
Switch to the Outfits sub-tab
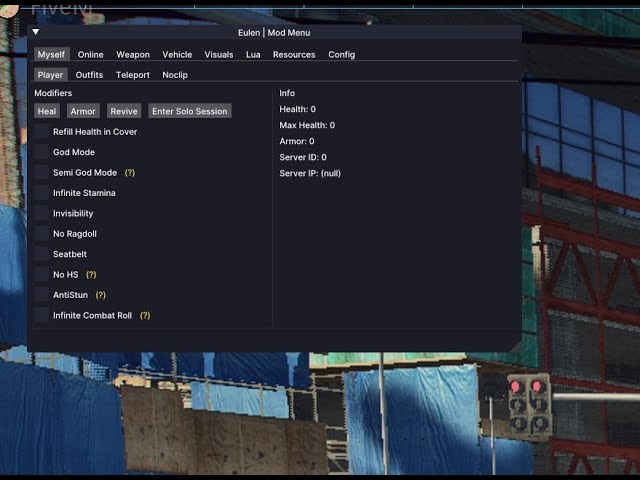click(89, 75)
